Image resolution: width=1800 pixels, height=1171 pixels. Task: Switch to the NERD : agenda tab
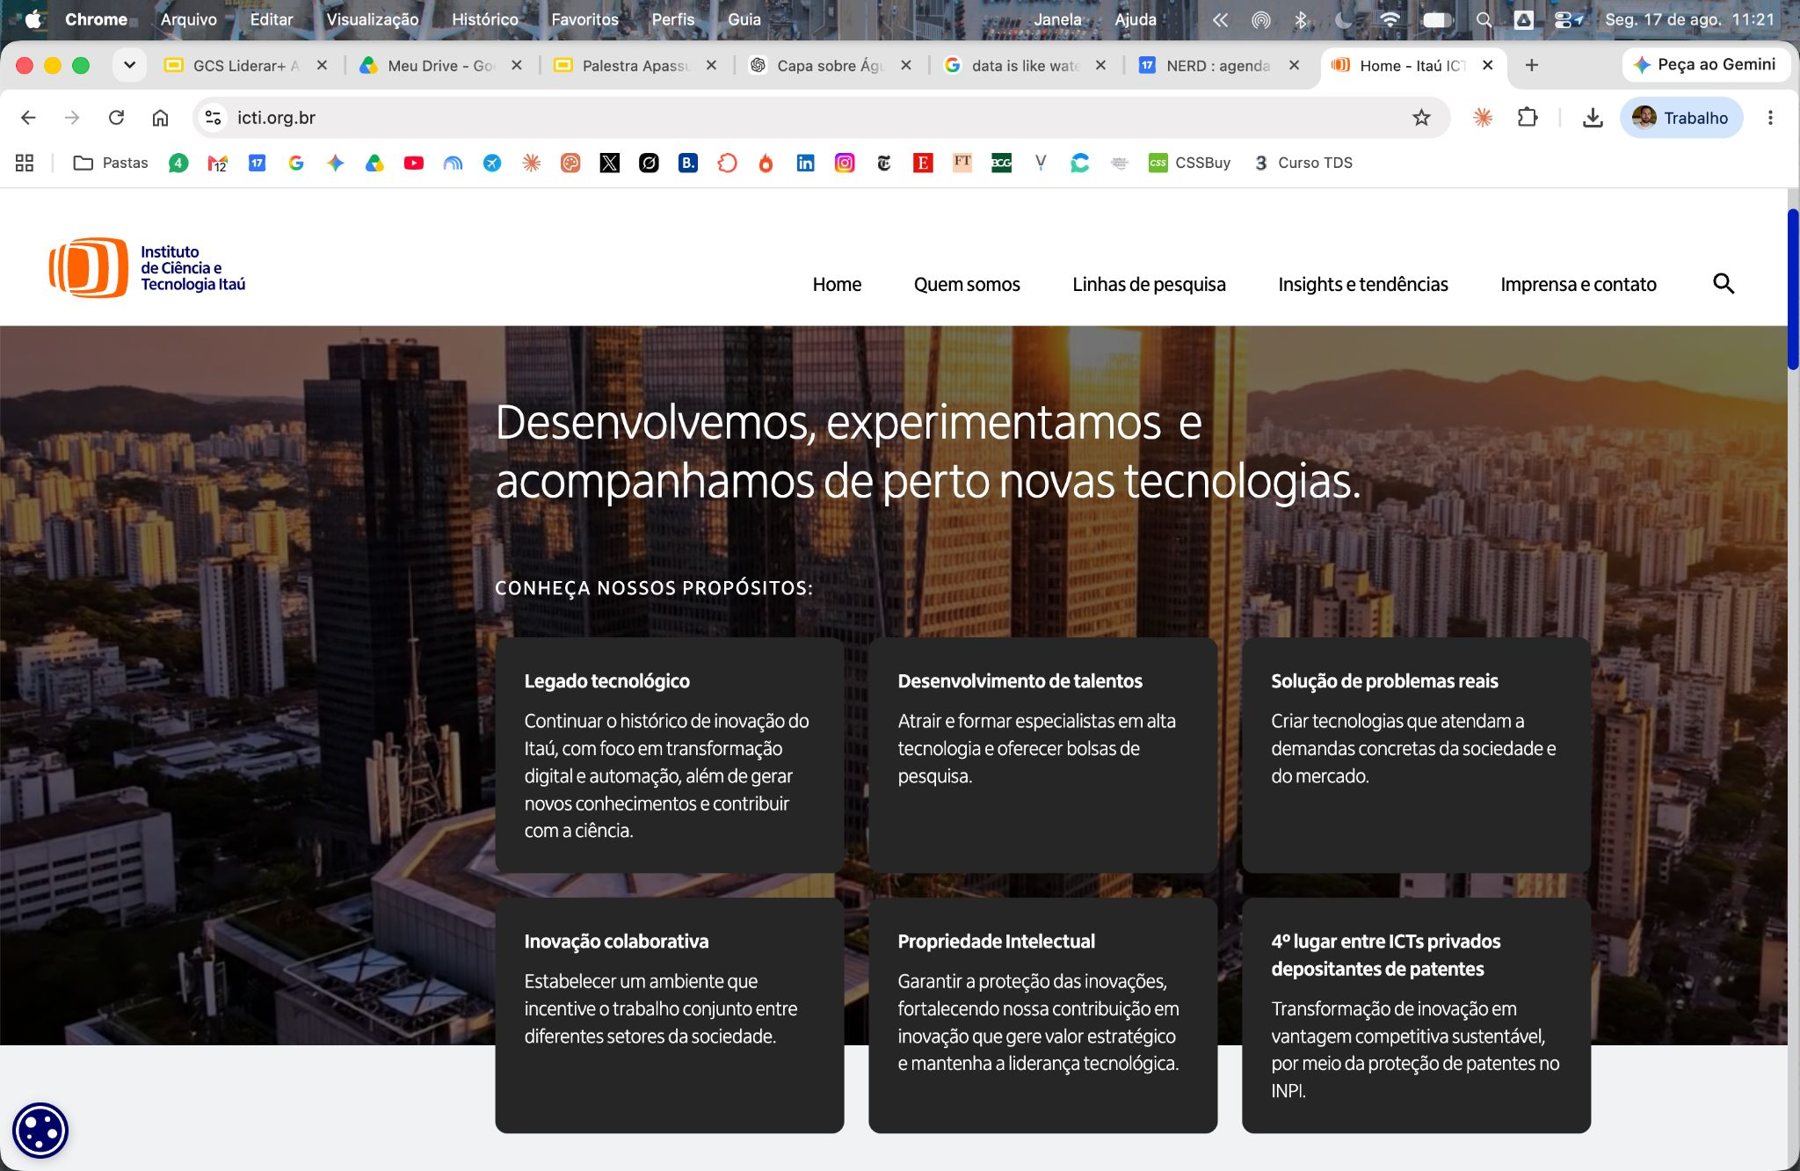(x=1218, y=65)
